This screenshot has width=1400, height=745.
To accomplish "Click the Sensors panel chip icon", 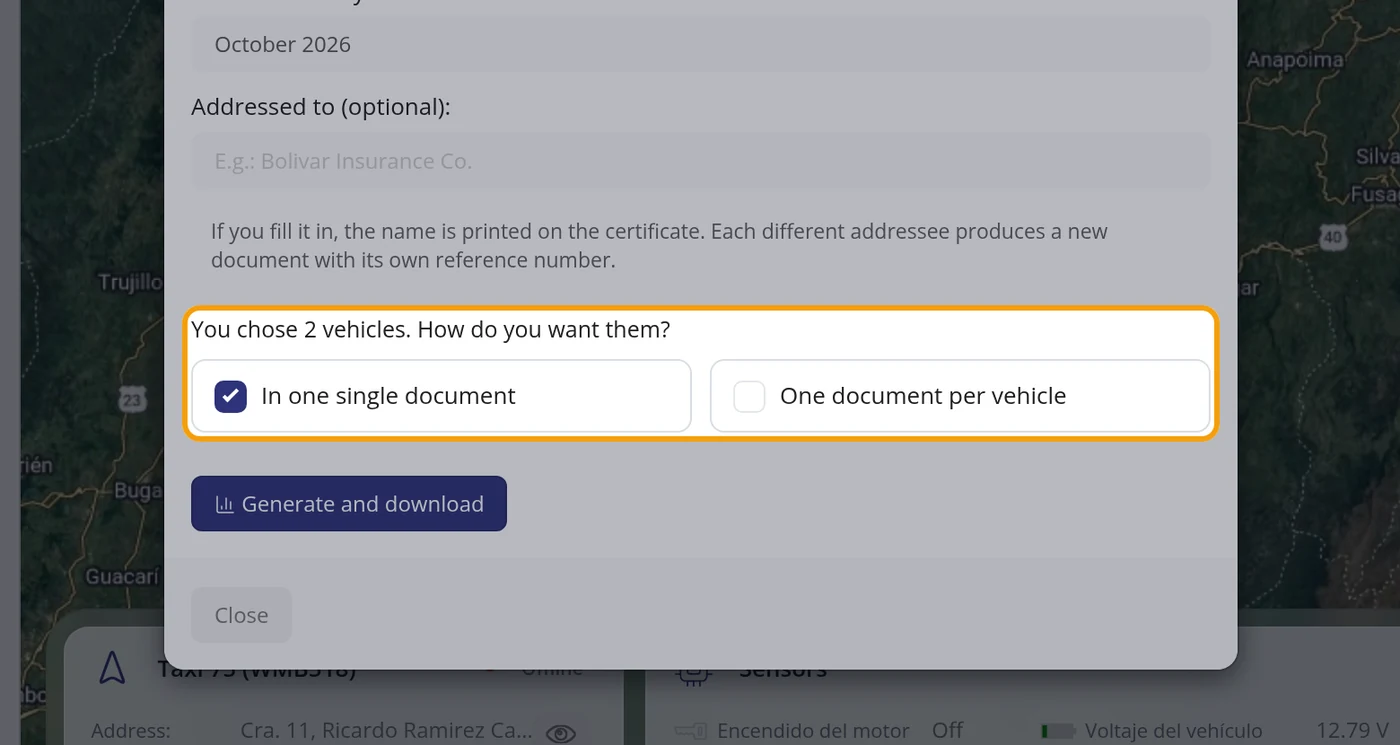I will pyautogui.click(x=692, y=673).
